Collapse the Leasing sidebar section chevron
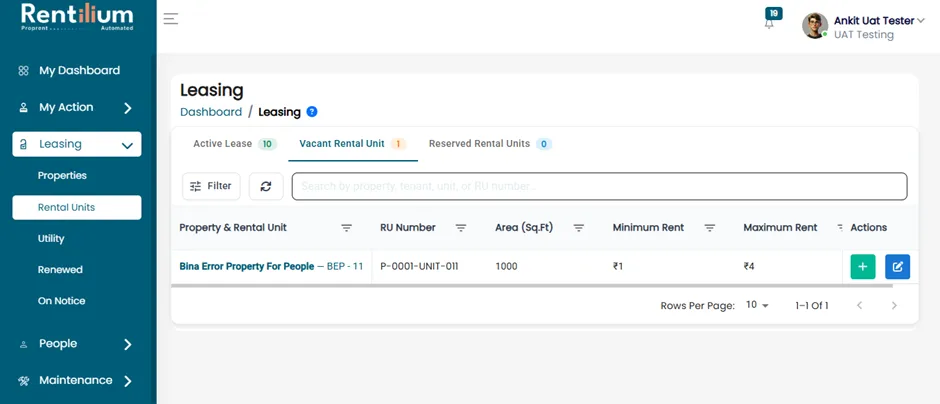Screen dimensions: 940x404 click(127, 145)
